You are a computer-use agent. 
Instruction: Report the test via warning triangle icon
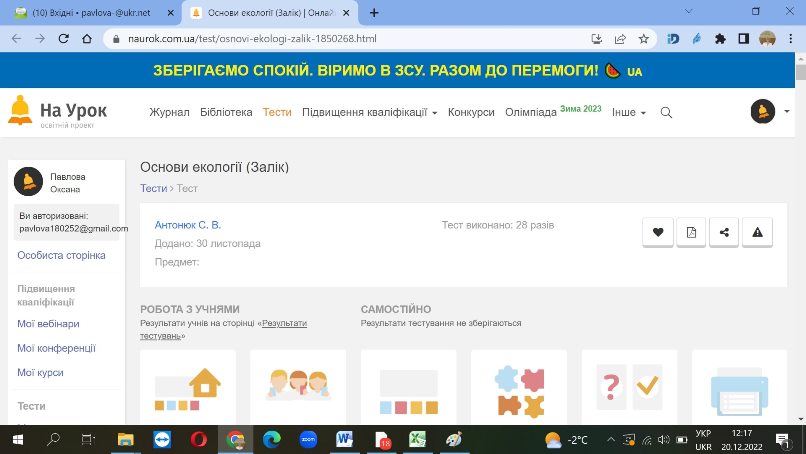[x=757, y=232]
